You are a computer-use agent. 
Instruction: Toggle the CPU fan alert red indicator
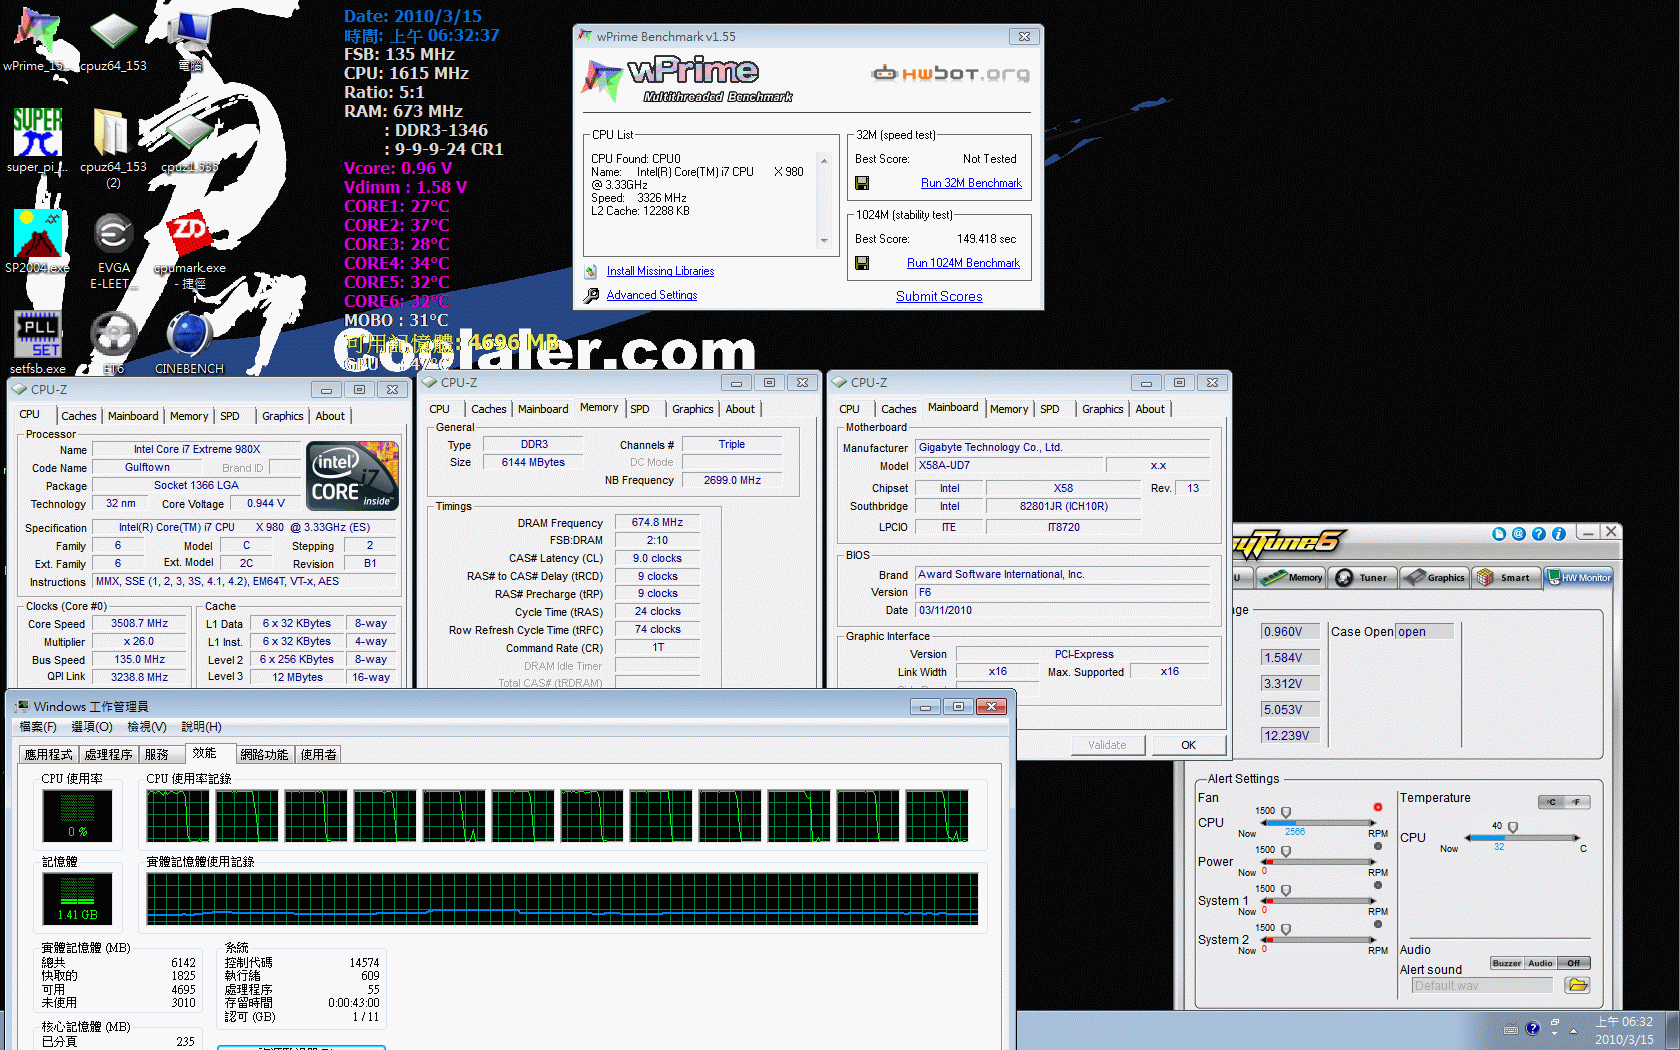1378,807
